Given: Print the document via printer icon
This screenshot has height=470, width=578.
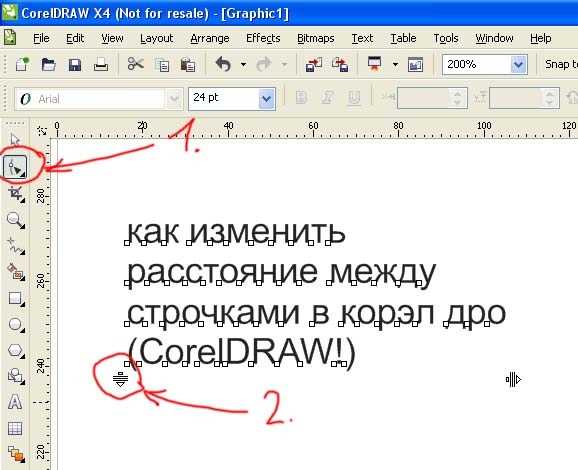Looking at the screenshot, I should click(101, 65).
